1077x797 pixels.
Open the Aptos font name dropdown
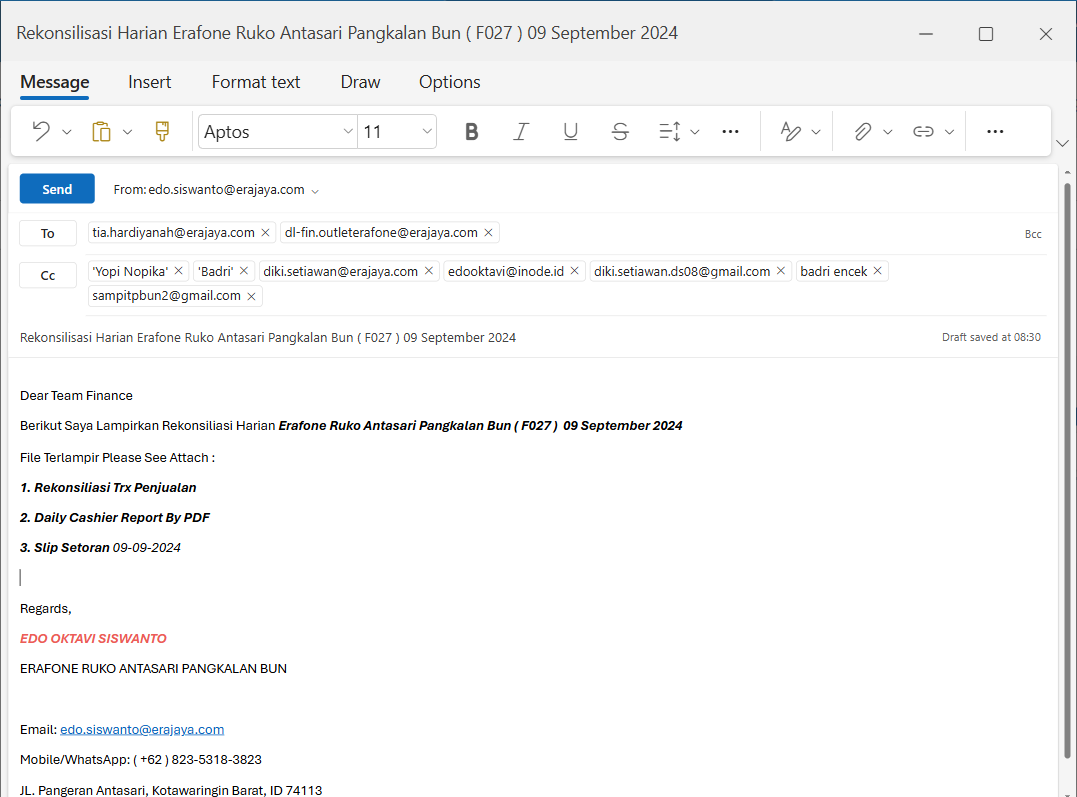[x=348, y=131]
